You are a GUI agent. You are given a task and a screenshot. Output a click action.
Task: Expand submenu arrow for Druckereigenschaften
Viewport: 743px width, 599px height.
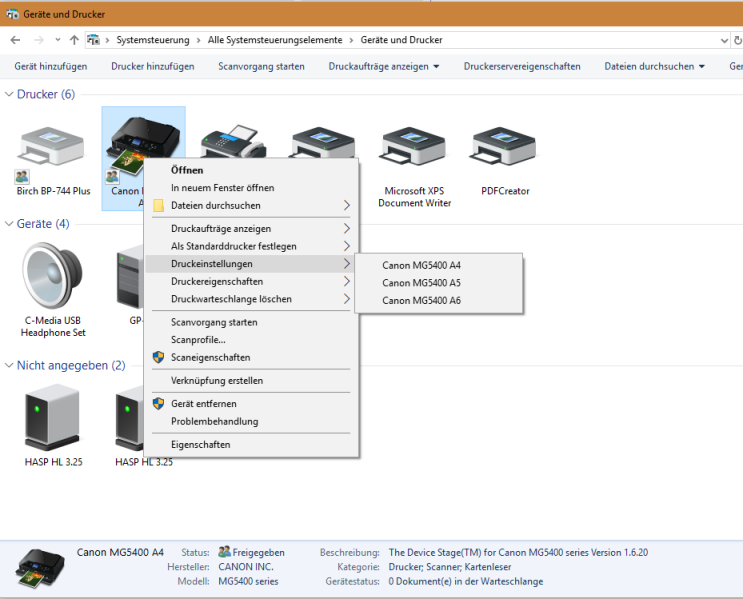click(x=346, y=281)
